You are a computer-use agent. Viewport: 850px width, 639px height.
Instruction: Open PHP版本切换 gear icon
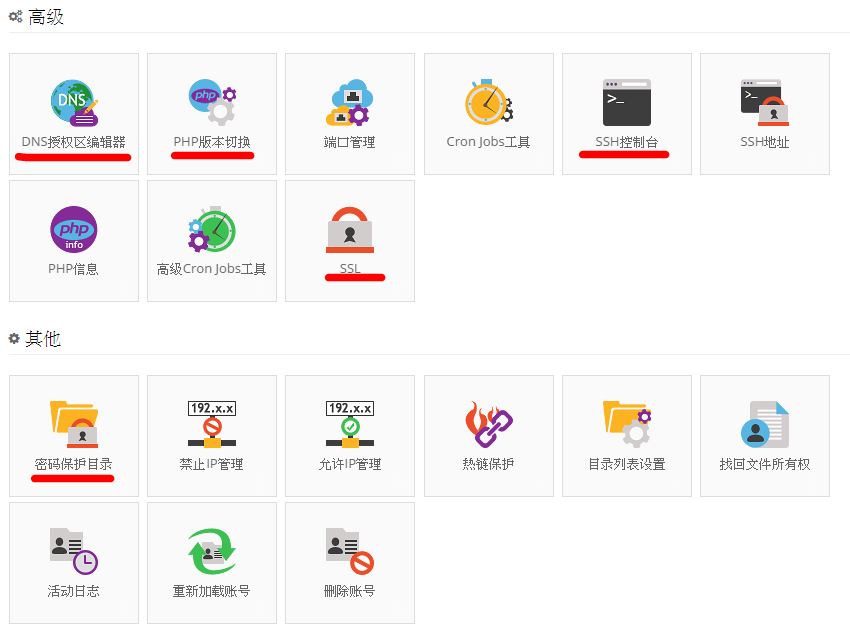pos(212,102)
